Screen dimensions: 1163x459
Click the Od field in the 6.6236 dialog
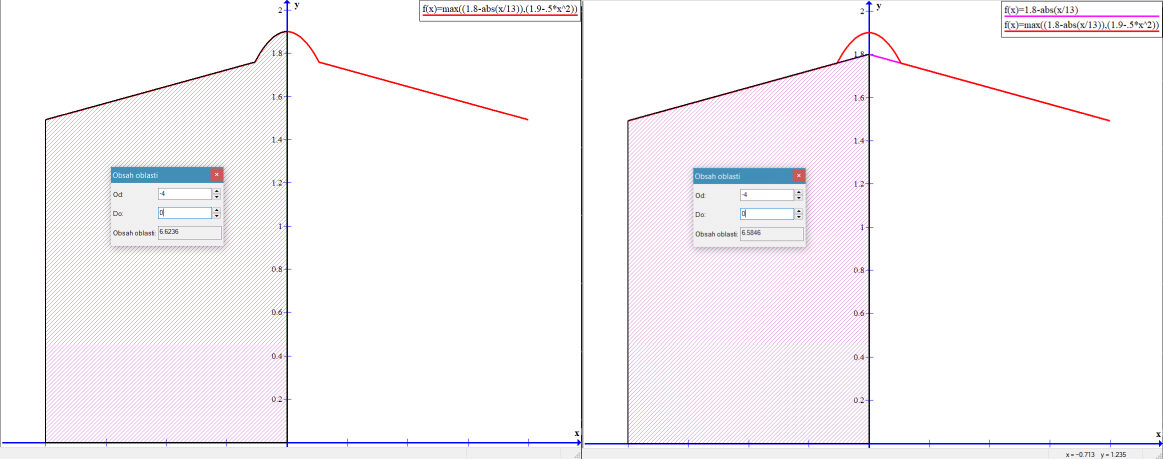pyautogui.click(x=184, y=195)
